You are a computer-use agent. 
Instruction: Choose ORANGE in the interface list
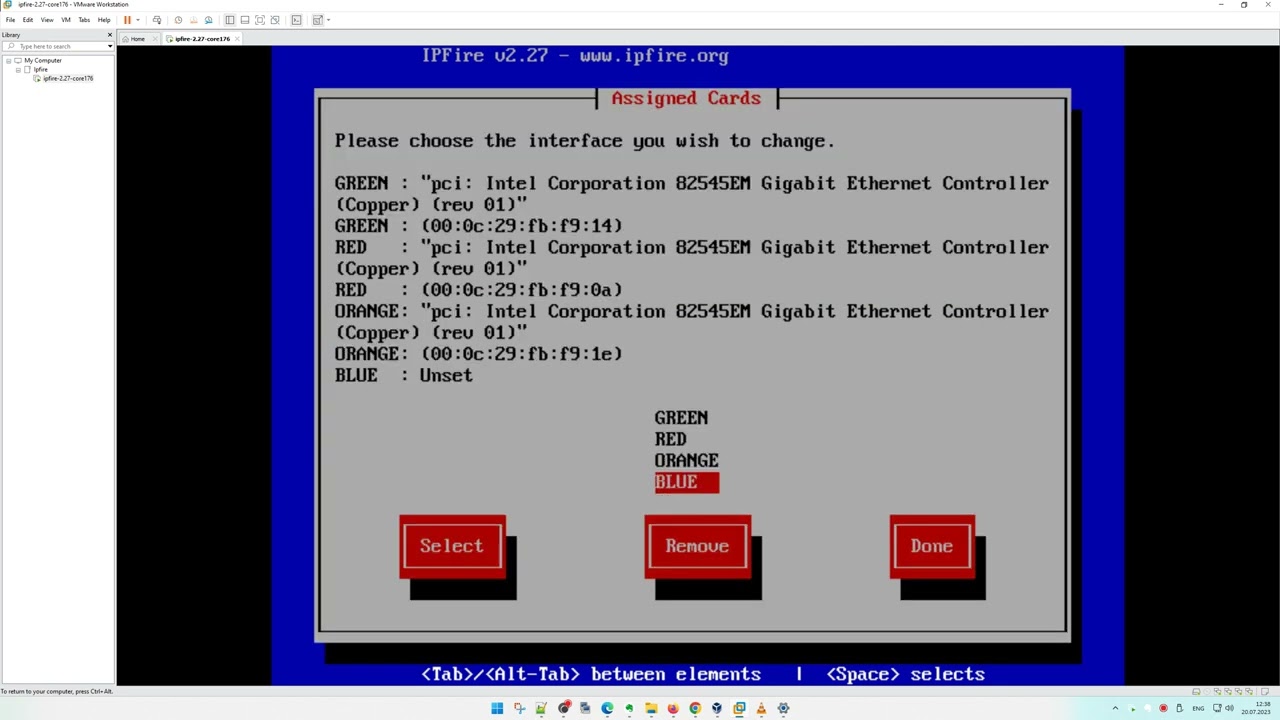pyautogui.click(x=686, y=460)
